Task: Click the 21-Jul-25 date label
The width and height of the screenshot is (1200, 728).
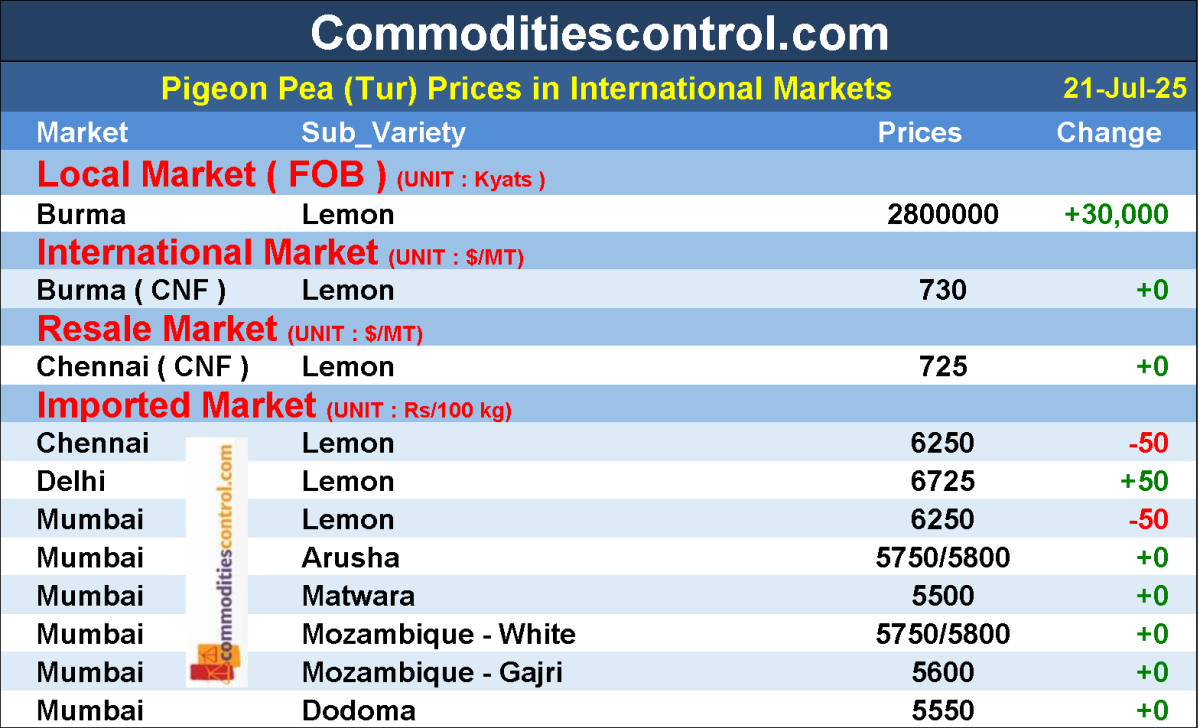Action: [1124, 89]
